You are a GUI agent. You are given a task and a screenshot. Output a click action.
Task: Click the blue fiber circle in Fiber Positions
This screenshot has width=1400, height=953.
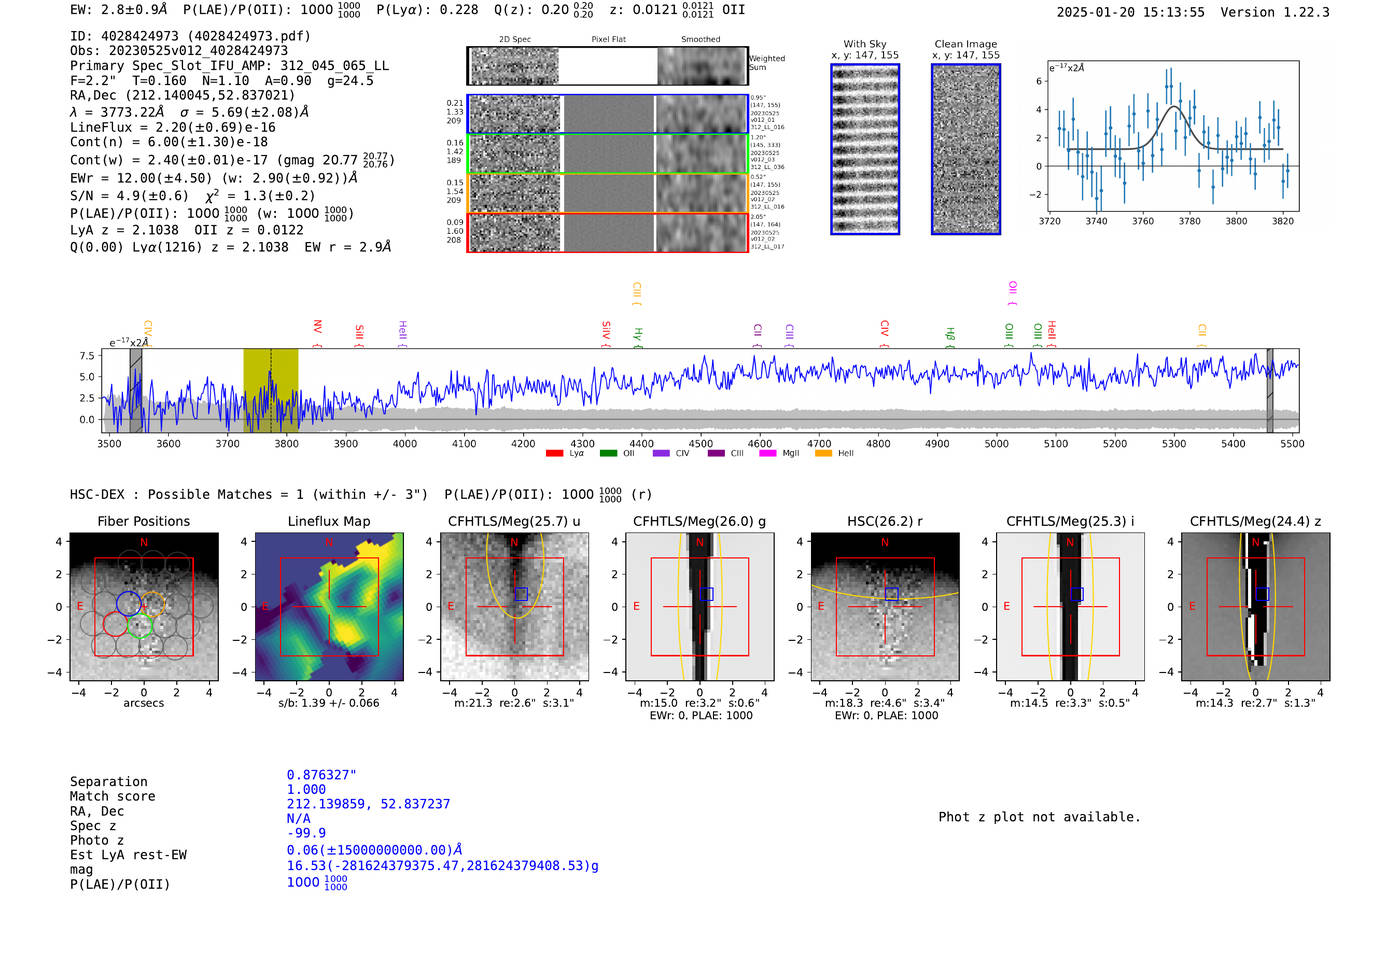(x=128, y=602)
